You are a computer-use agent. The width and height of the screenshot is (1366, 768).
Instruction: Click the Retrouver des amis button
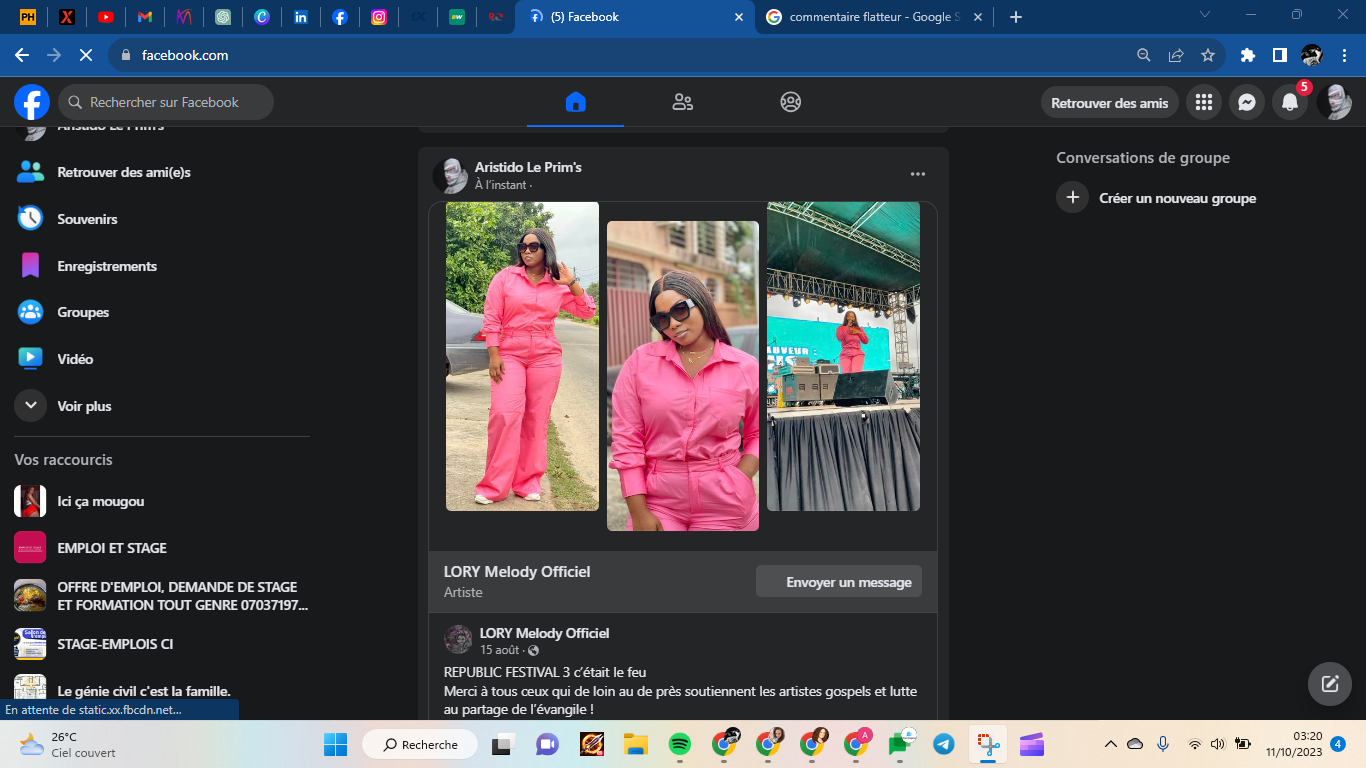[1109, 103]
